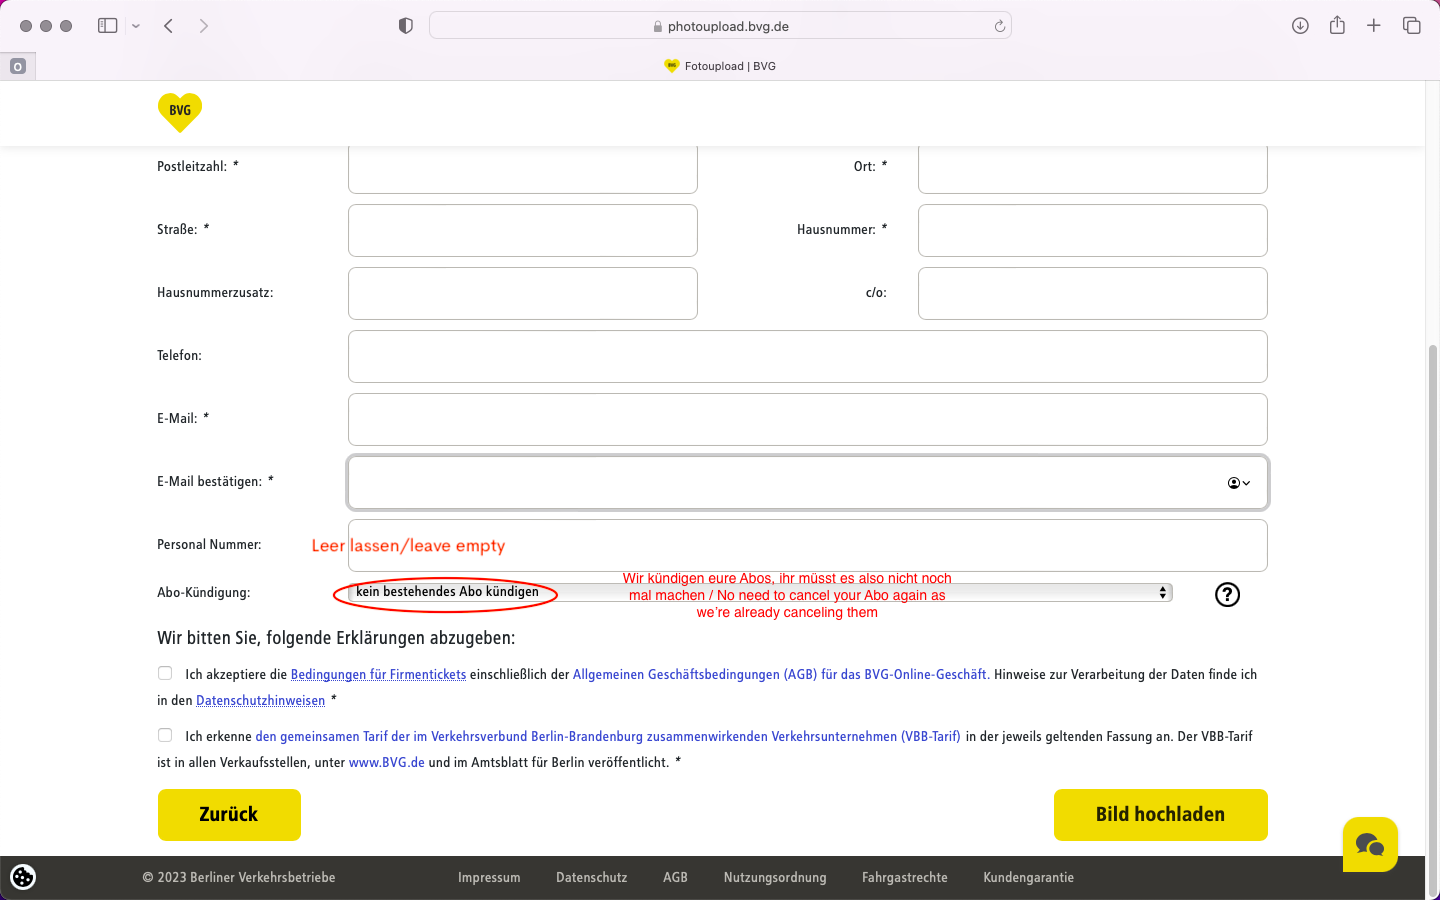Accept the Bedingungen für Firmentickets checkbox
The width and height of the screenshot is (1440, 900).
click(165, 673)
